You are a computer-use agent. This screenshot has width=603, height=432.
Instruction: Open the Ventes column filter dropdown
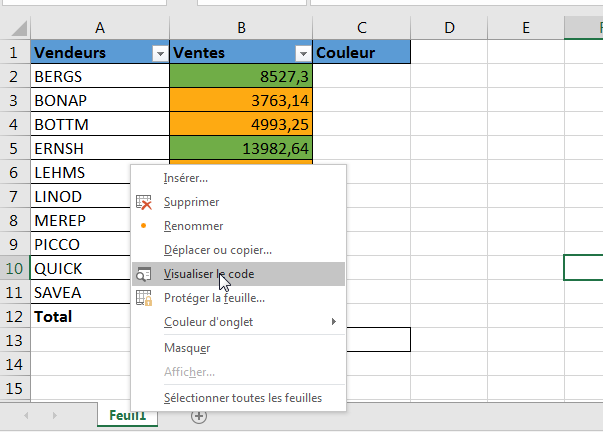303,53
